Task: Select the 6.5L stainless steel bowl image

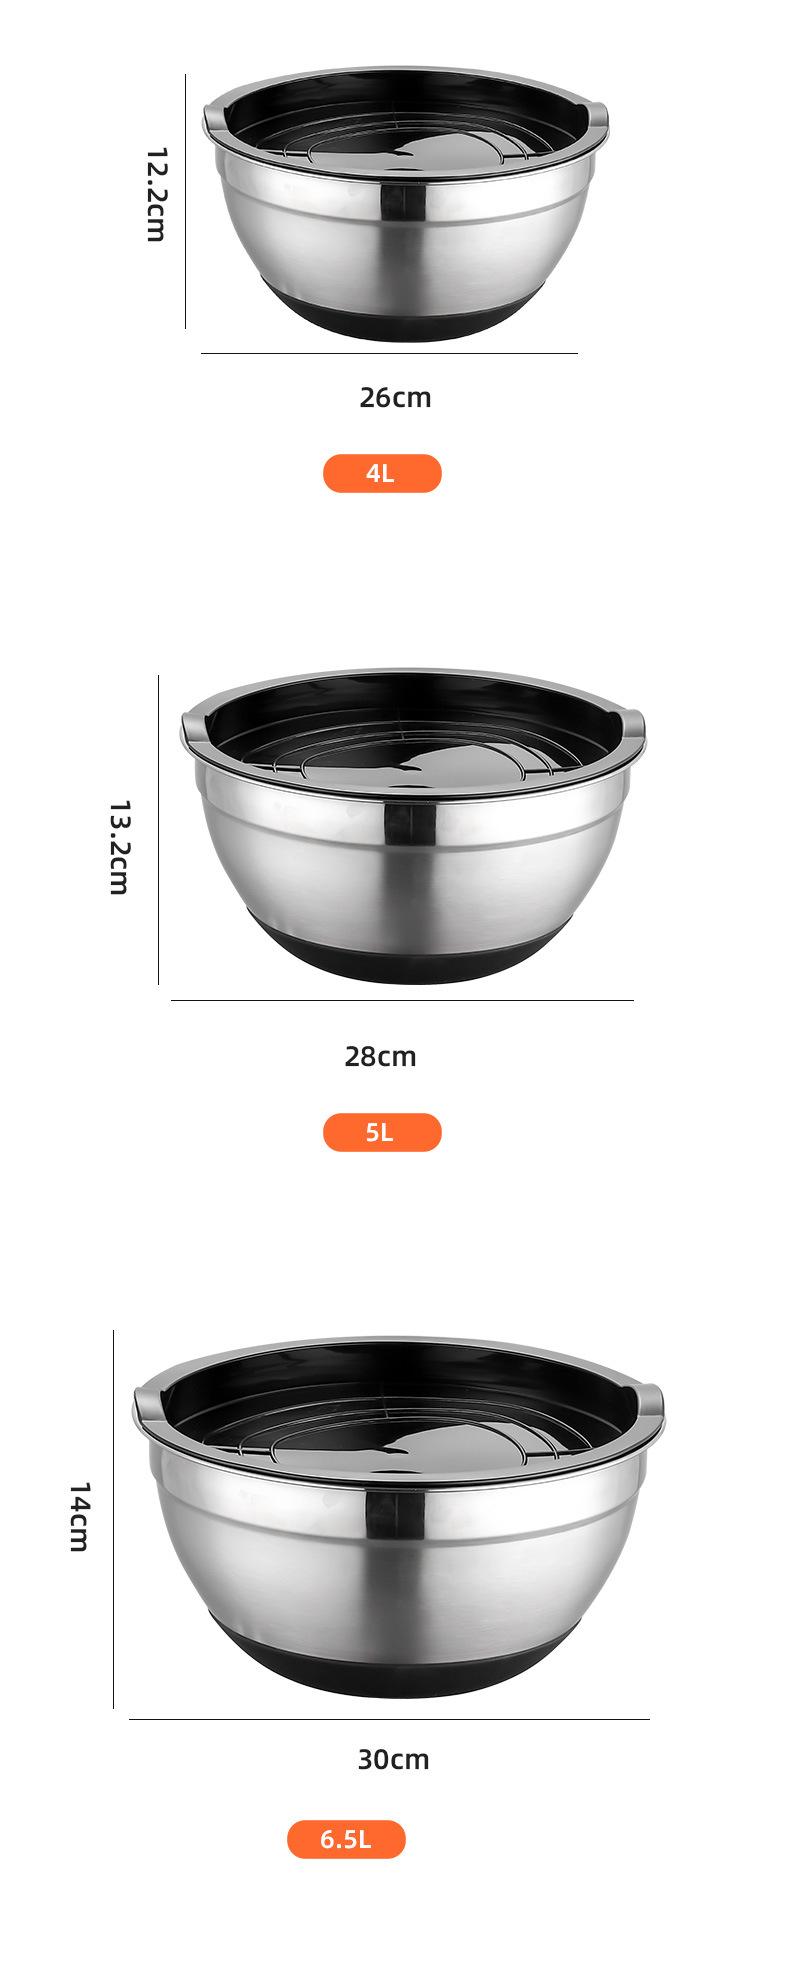Action: tap(398, 1517)
